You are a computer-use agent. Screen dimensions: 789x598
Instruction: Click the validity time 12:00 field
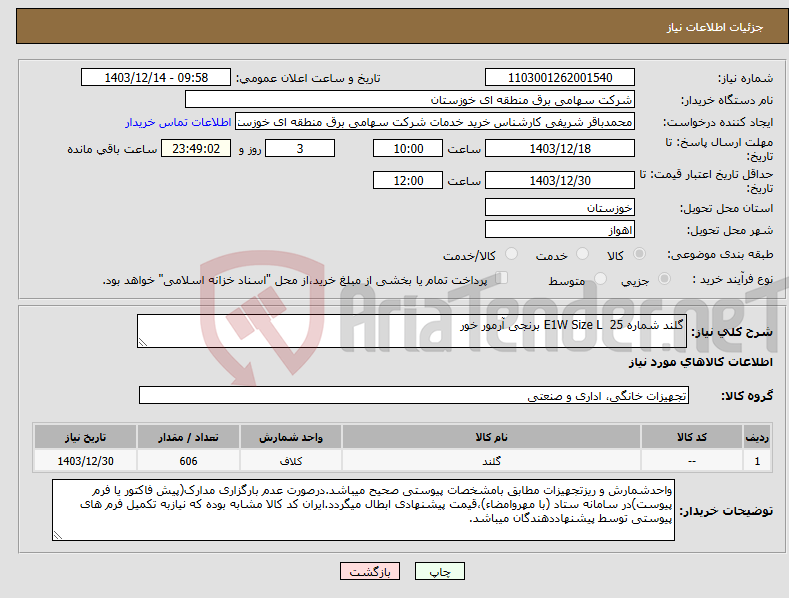pyautogui.click(x=408, y=180)
